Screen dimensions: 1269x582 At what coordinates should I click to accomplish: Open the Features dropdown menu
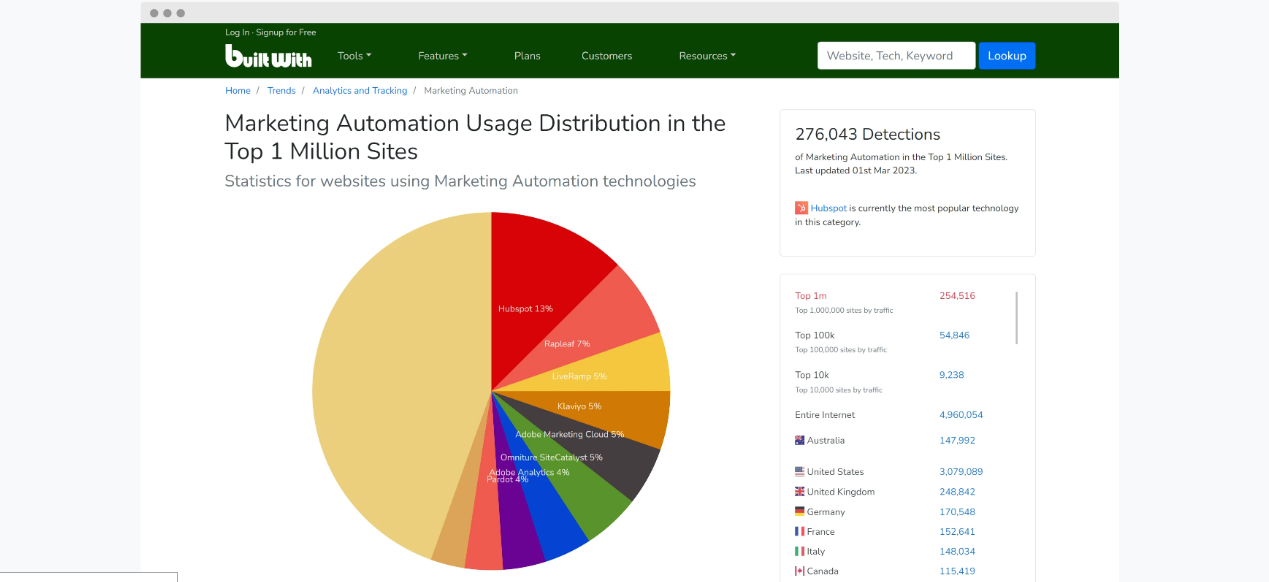[442, 56]
